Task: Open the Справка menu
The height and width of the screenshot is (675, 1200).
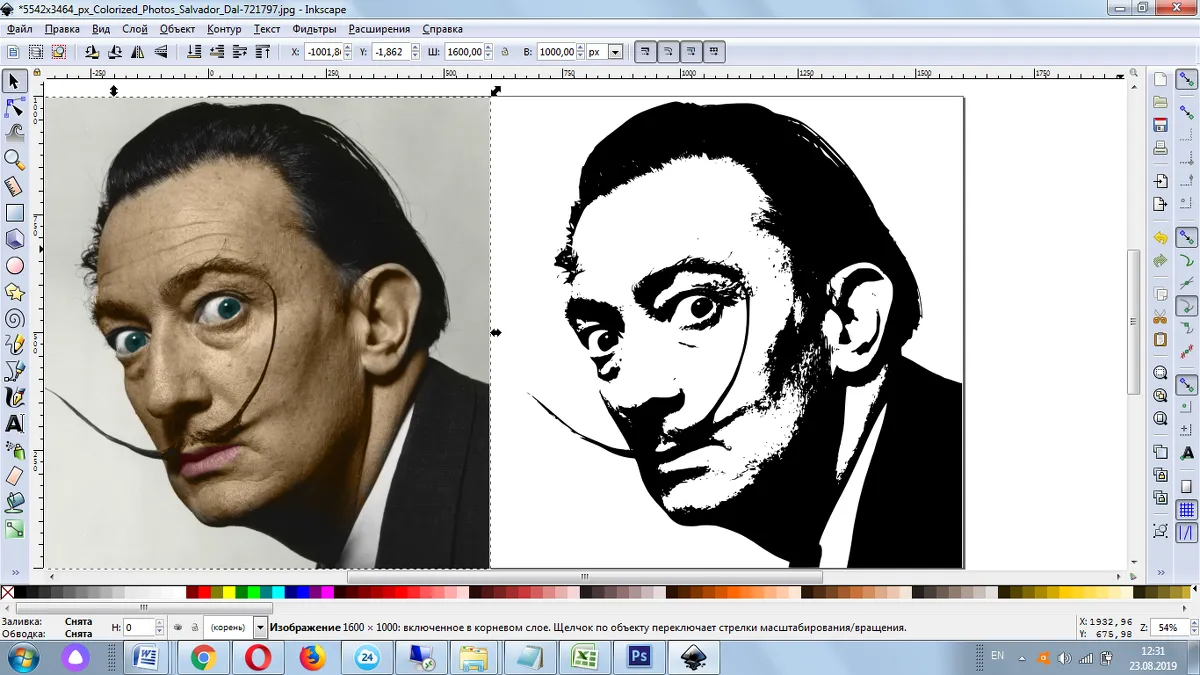Action: point(442,29)
